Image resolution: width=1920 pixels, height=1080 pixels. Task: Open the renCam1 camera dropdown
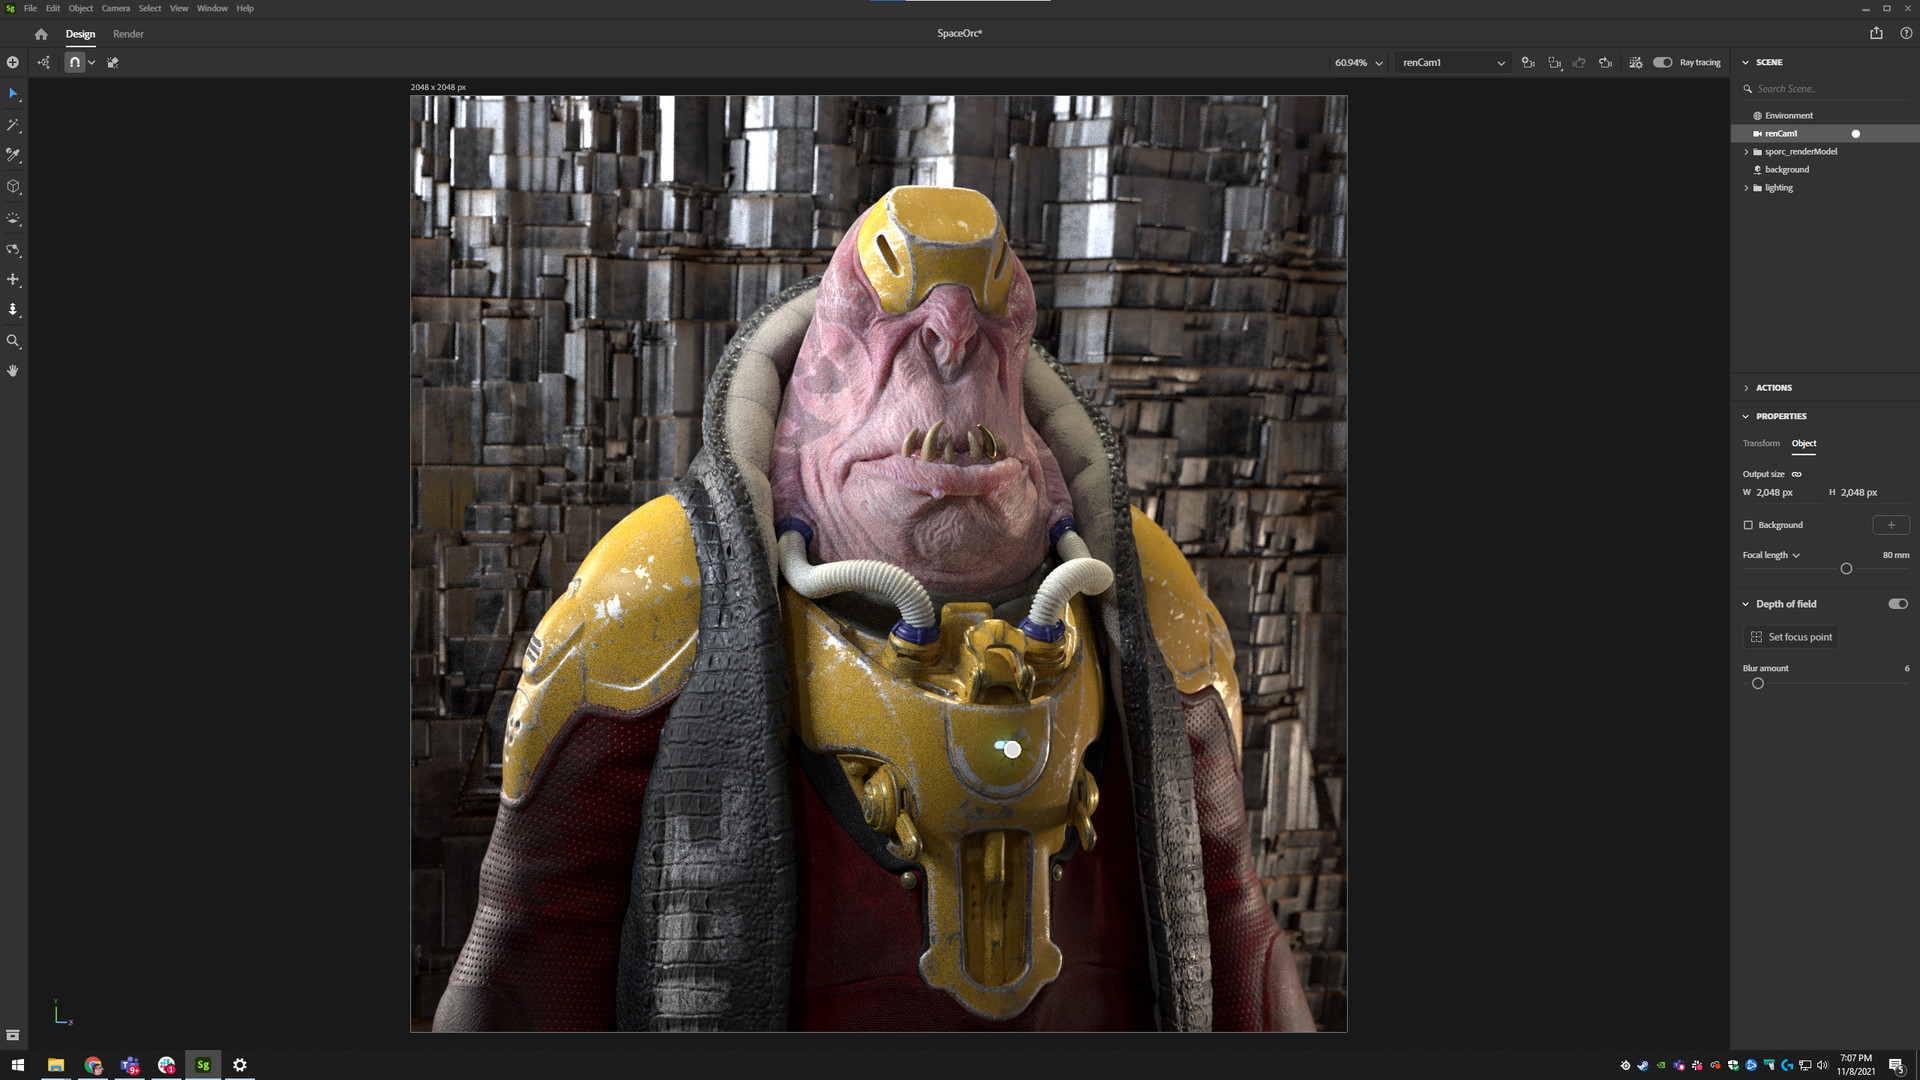[x=1452, y=62]
